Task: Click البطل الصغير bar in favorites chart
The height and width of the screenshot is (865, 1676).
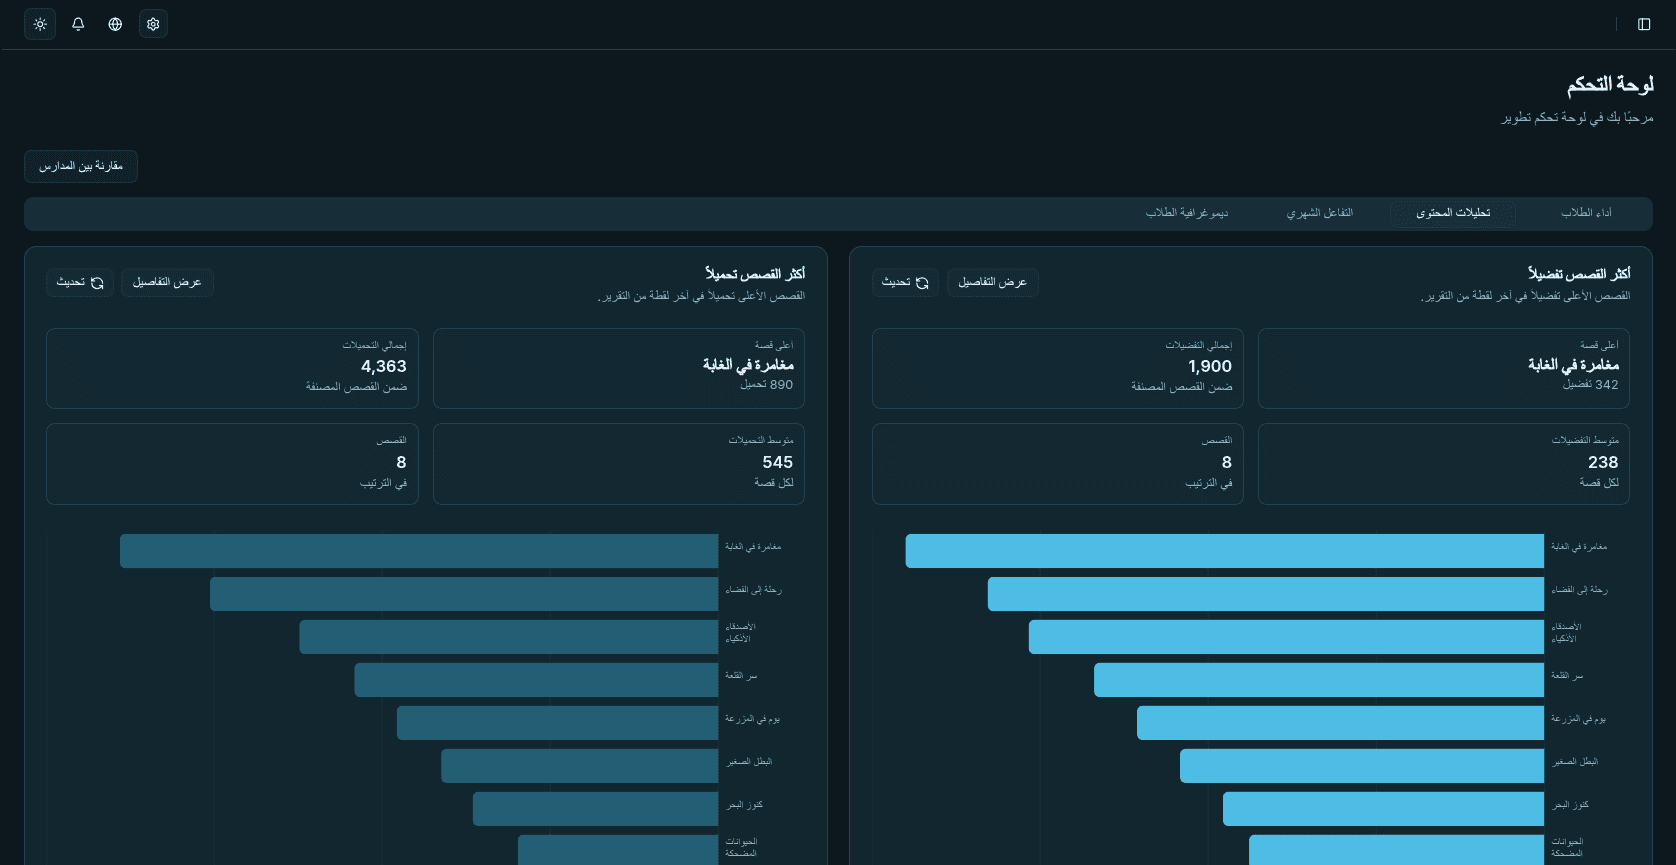Action: (x=1362, y=766)
